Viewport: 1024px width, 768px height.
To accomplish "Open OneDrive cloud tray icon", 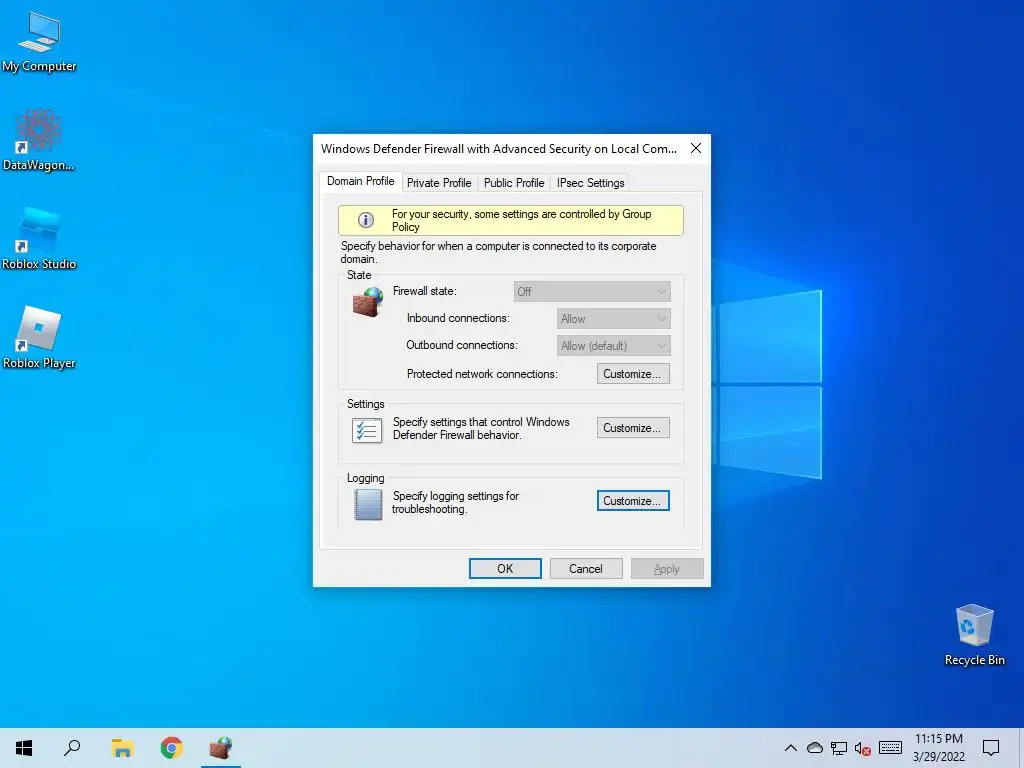I will point(814,748).
